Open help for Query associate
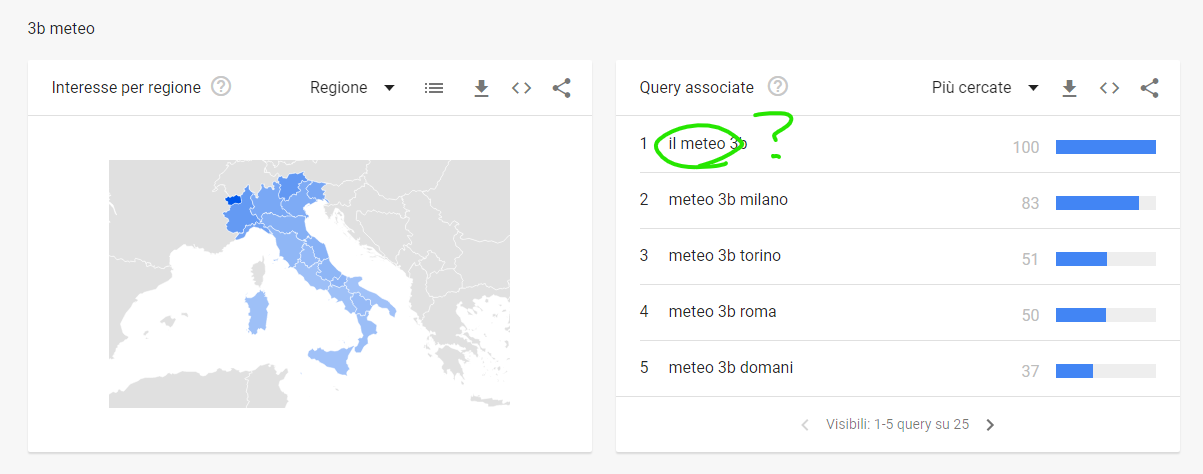1203x474 pixels. [x=777, y=87]
